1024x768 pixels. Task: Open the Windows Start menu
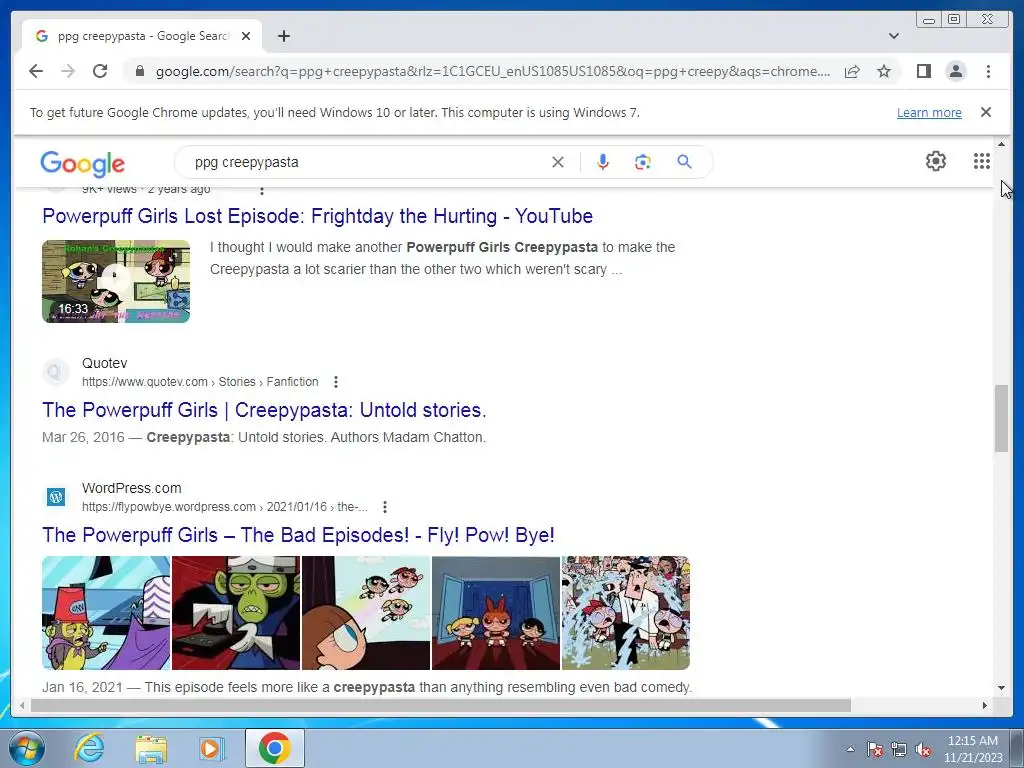click(26, 748)
